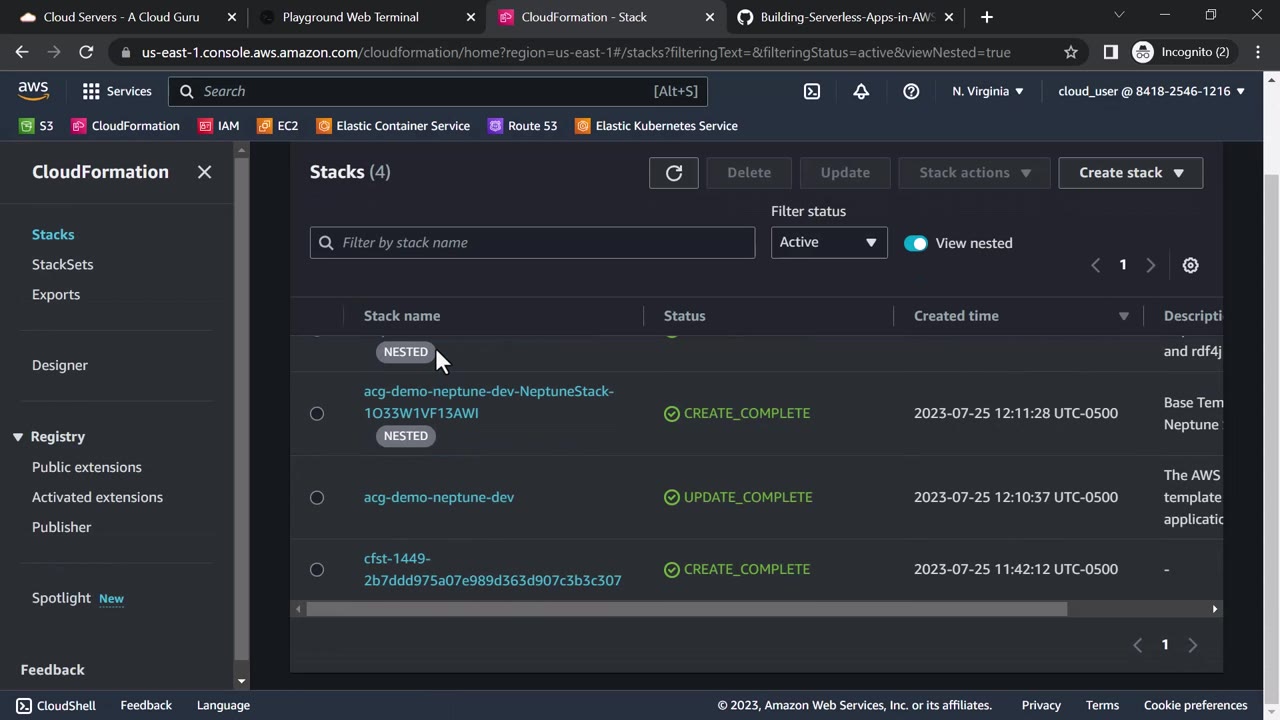The image size is (1280, 720).
Task: Open the CloudFormation favorite shortcut
Action: click(x=126, y=126)
